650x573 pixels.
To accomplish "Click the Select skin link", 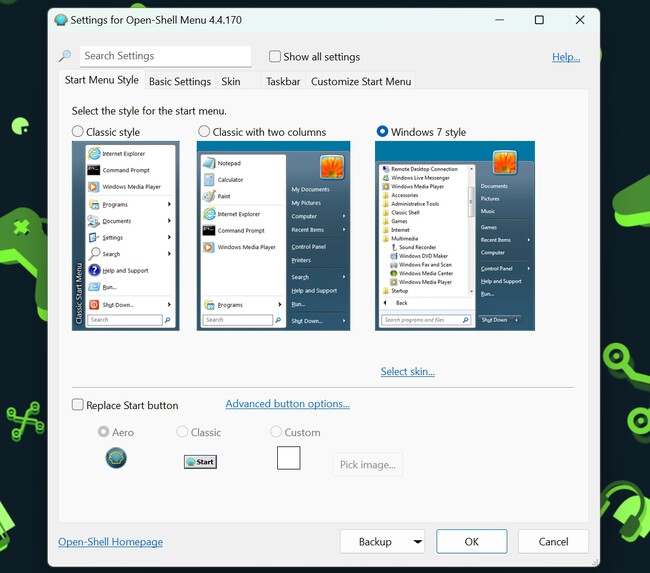I will 407,371.
